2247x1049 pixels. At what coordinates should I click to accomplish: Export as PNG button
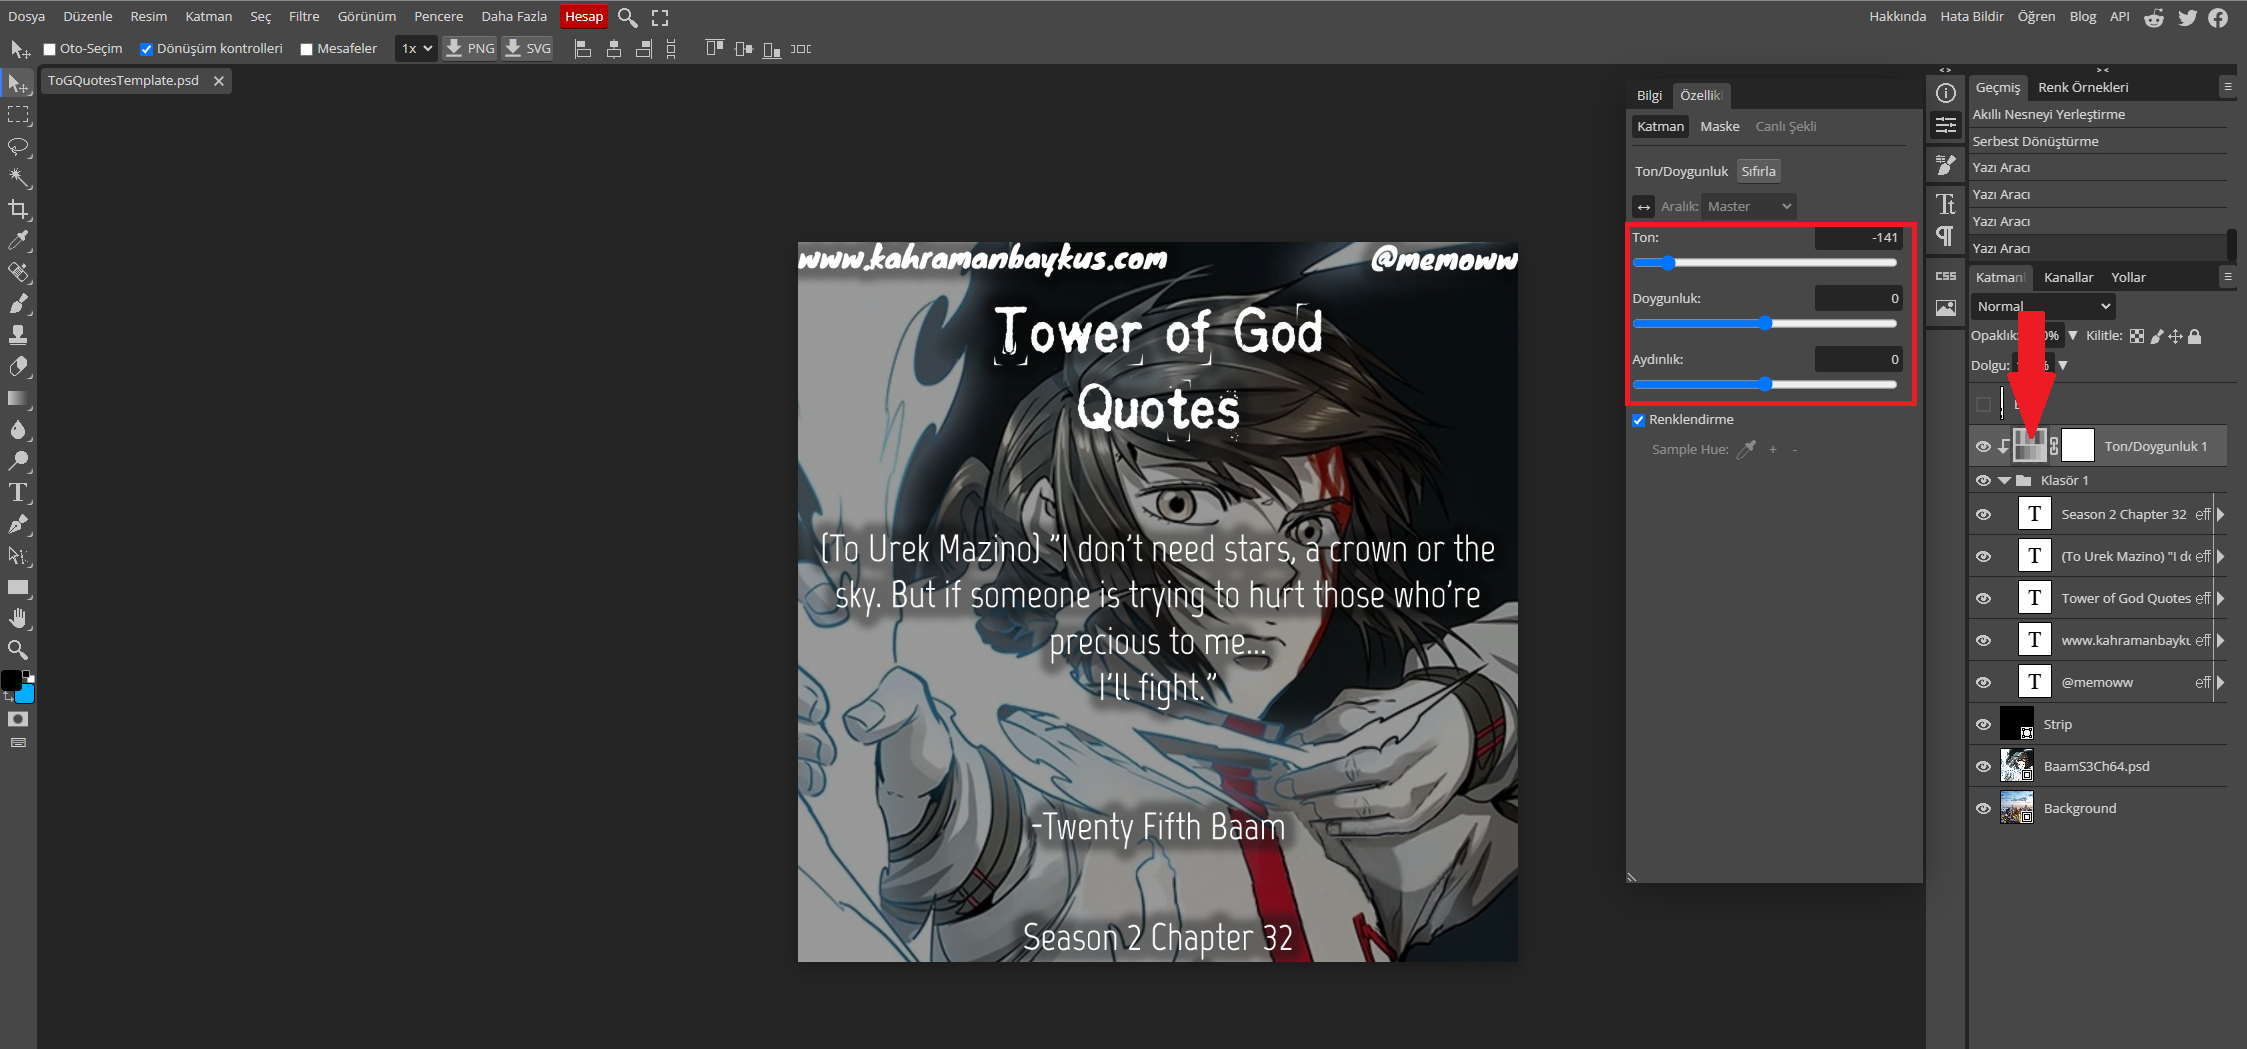(469, 48)
